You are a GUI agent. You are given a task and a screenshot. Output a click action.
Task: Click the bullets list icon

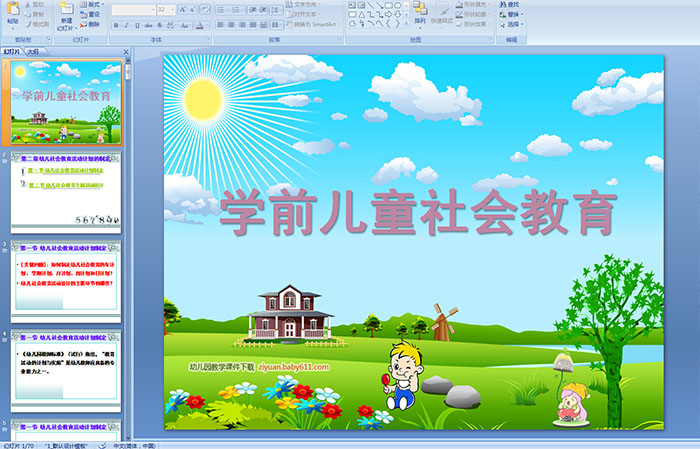(221, 9)
